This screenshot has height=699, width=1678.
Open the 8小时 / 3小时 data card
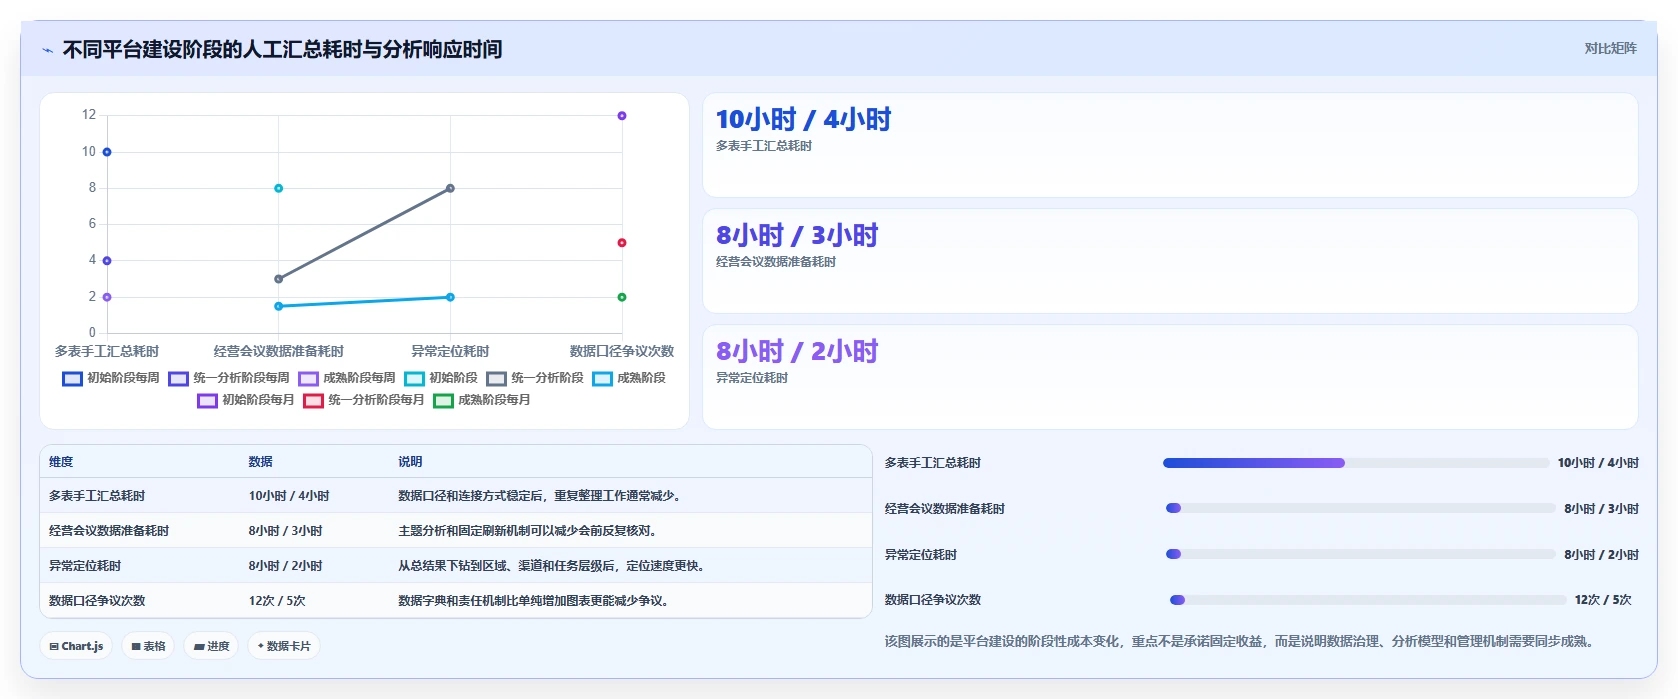click(x=1170, y=261)
